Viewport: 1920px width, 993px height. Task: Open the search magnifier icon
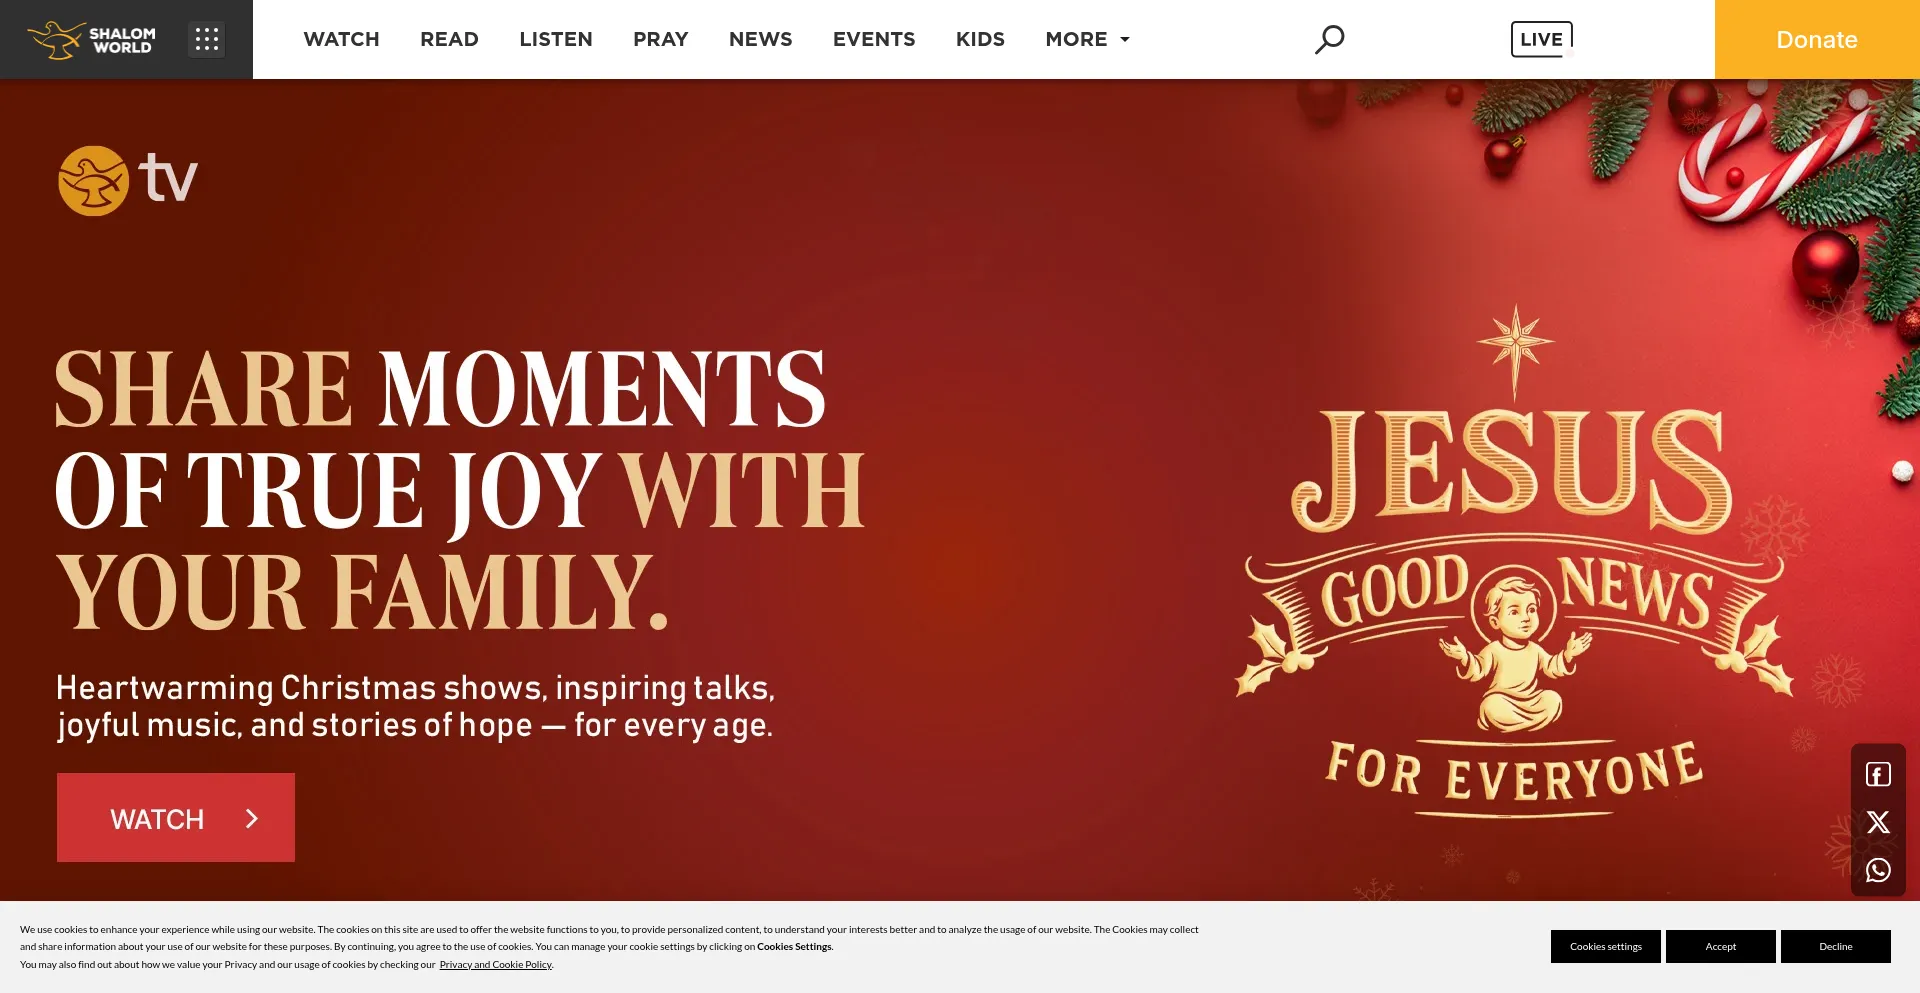tap(1329, 39)
